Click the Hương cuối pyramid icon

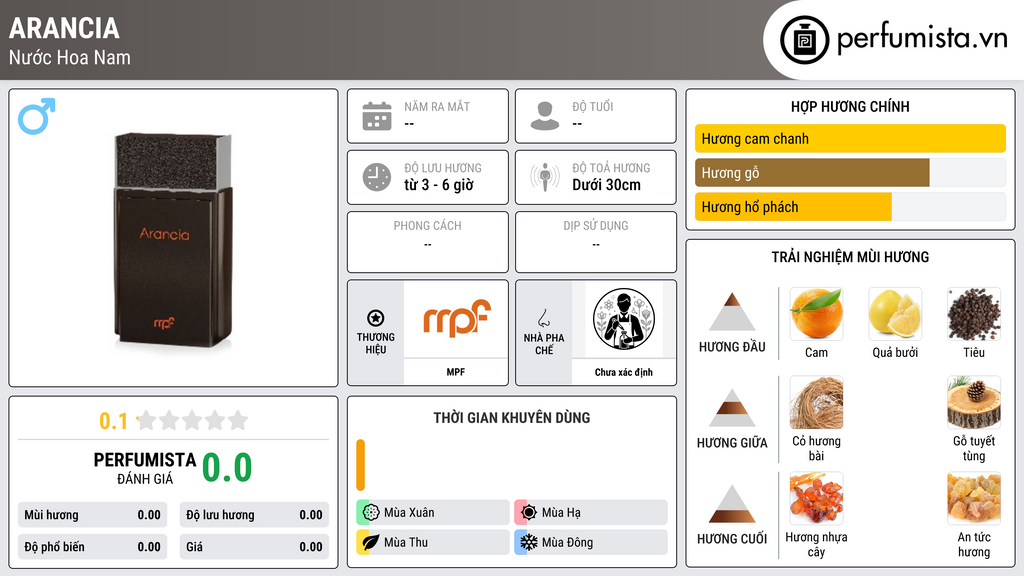tap(732, 504)
